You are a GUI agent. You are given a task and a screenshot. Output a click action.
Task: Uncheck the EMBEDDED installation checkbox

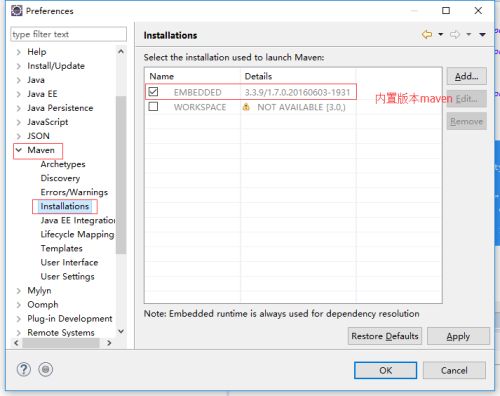(153, 92)
